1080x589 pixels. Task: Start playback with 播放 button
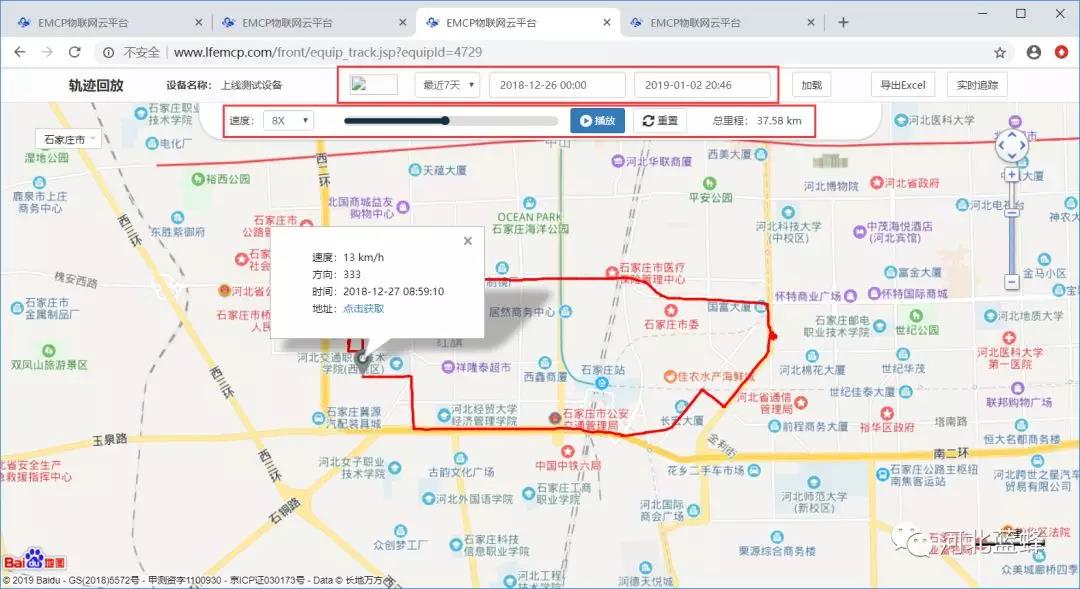[x=597, y=121]
